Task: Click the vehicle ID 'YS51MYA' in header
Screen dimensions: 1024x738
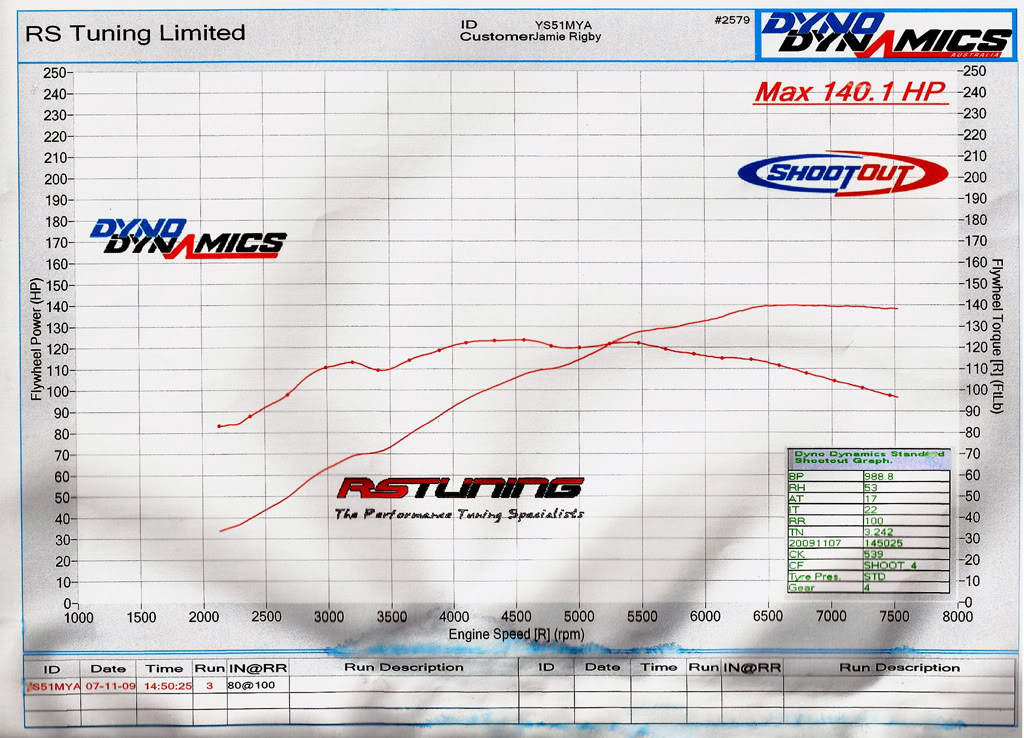Action: [563, 25]
